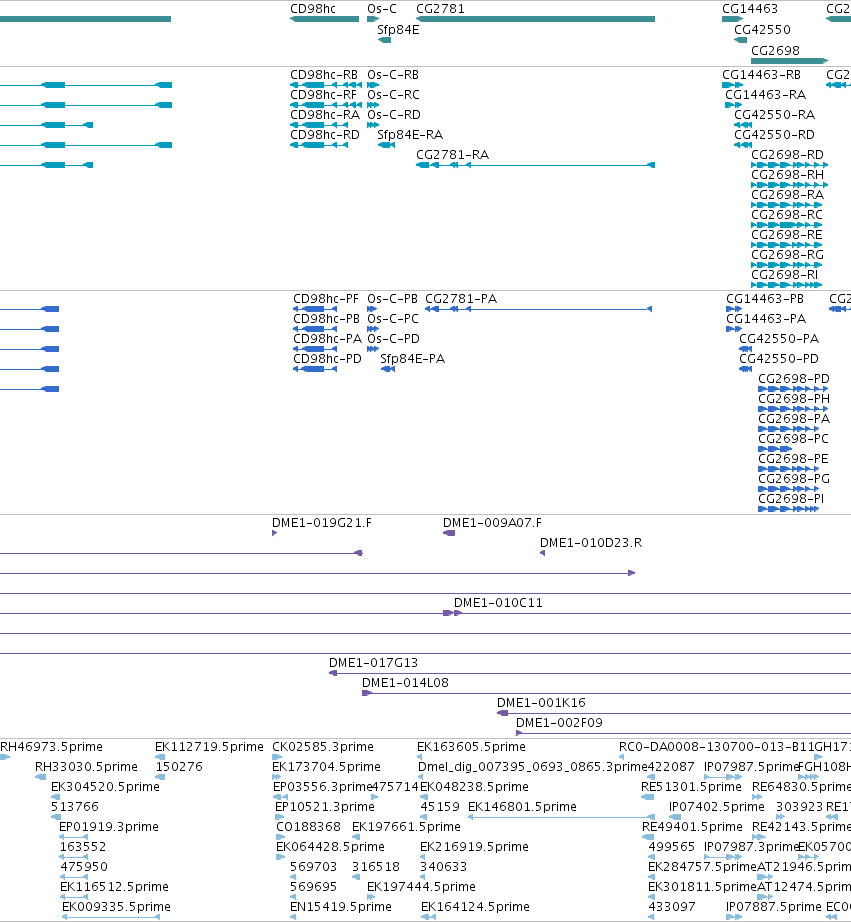Click transcript Os-C-RD
851x922 pixels.
point(393,115)
